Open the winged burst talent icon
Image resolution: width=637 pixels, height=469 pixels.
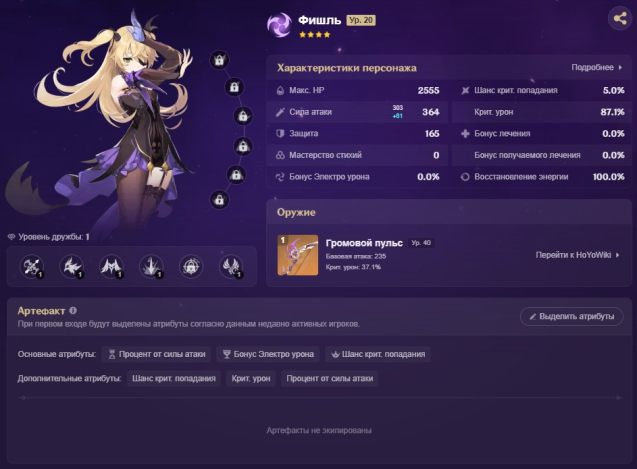click(x=111, y=267)
